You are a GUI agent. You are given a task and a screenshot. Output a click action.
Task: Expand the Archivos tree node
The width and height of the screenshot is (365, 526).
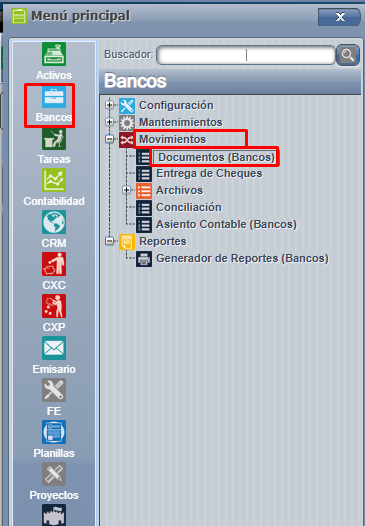coord(126,190)
